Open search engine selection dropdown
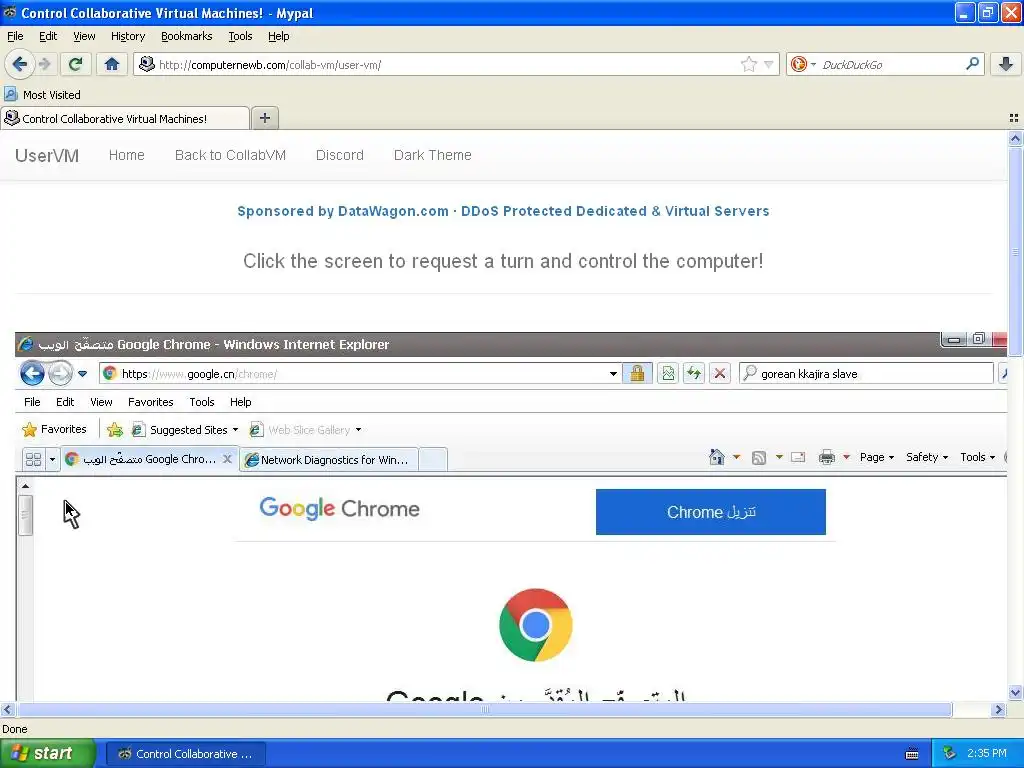 (x=813, y=64)
